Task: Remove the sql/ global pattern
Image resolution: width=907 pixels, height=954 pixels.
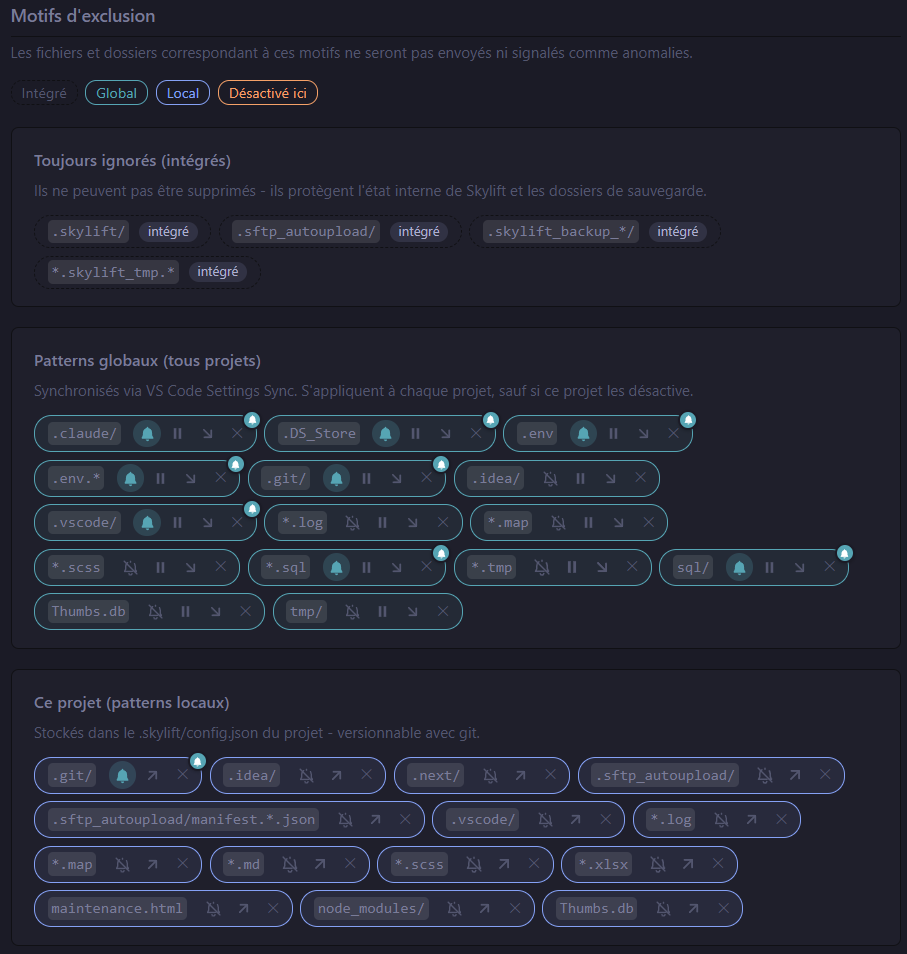Action: point(830,568)
